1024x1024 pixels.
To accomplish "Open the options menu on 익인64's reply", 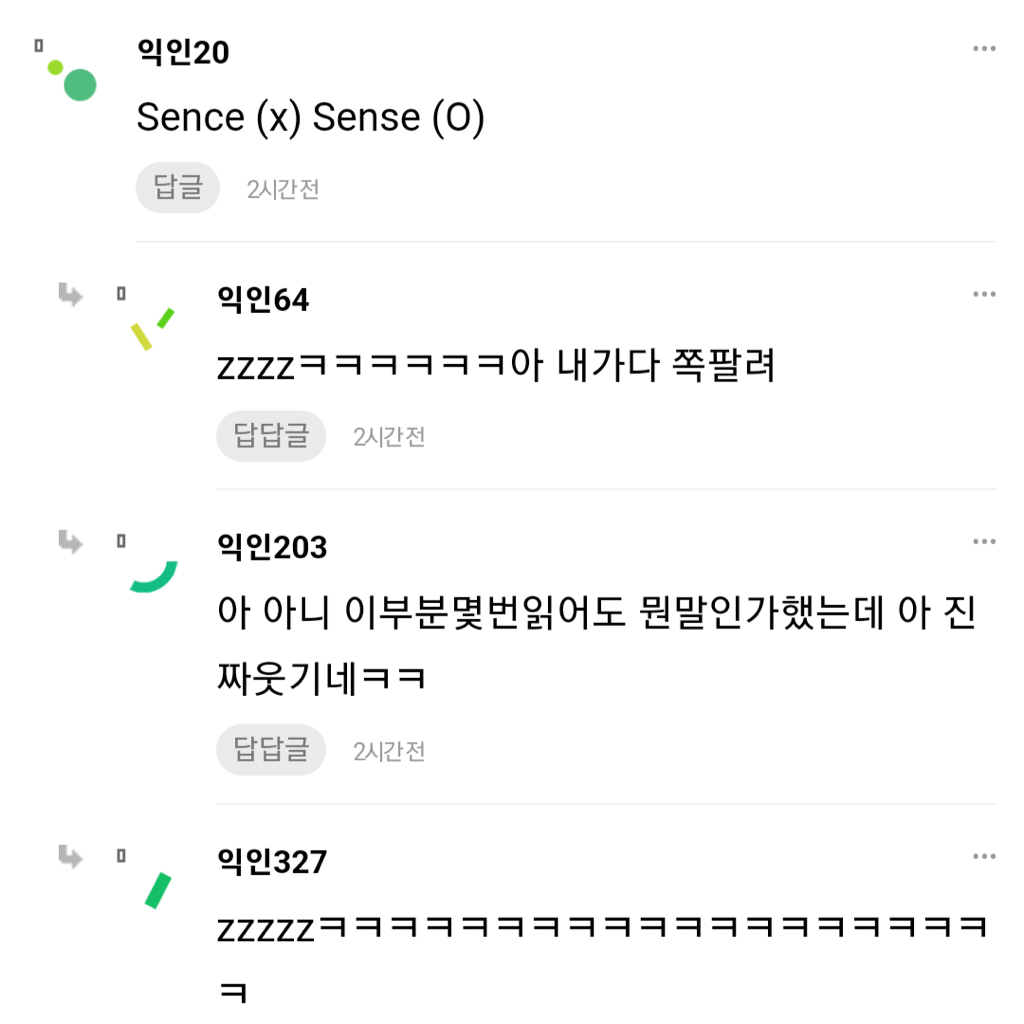I will point(984,293).
